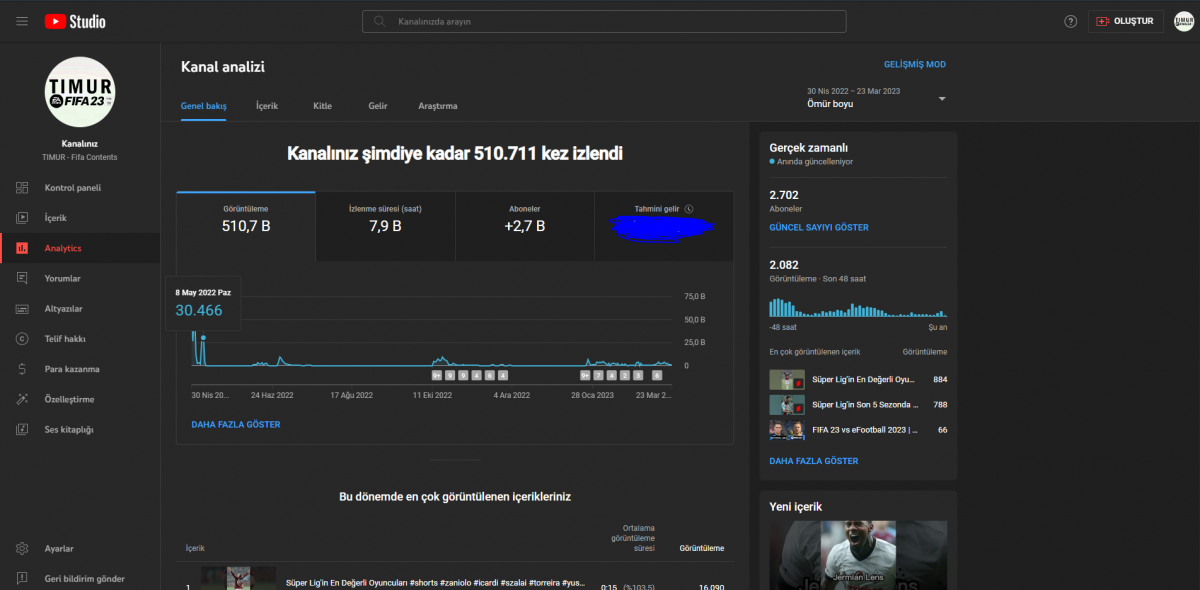Screen dimensions: 1200x590
Task: Click the Son 48 saat realtime bar chart
Action: [858, 307]
